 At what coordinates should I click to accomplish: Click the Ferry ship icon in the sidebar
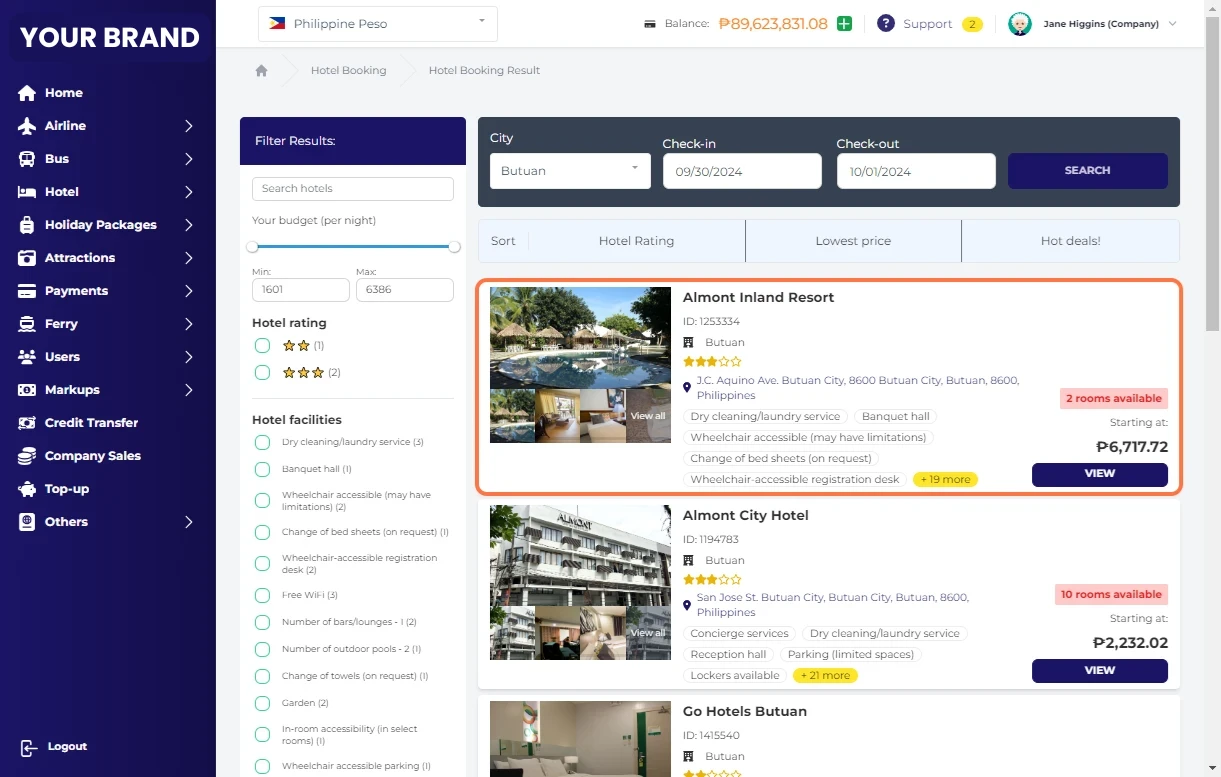pos(27,324)
